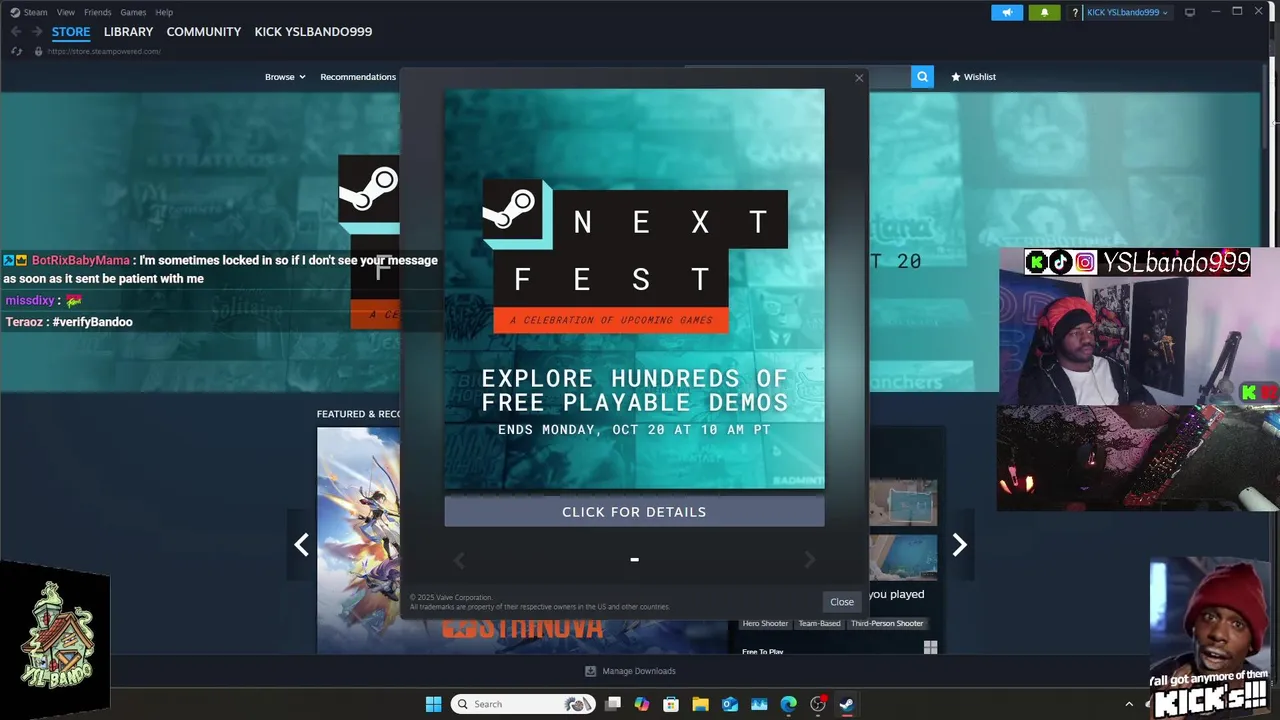Click the popup next arrow
The image size is (1280, 720).
coord(810,561)
